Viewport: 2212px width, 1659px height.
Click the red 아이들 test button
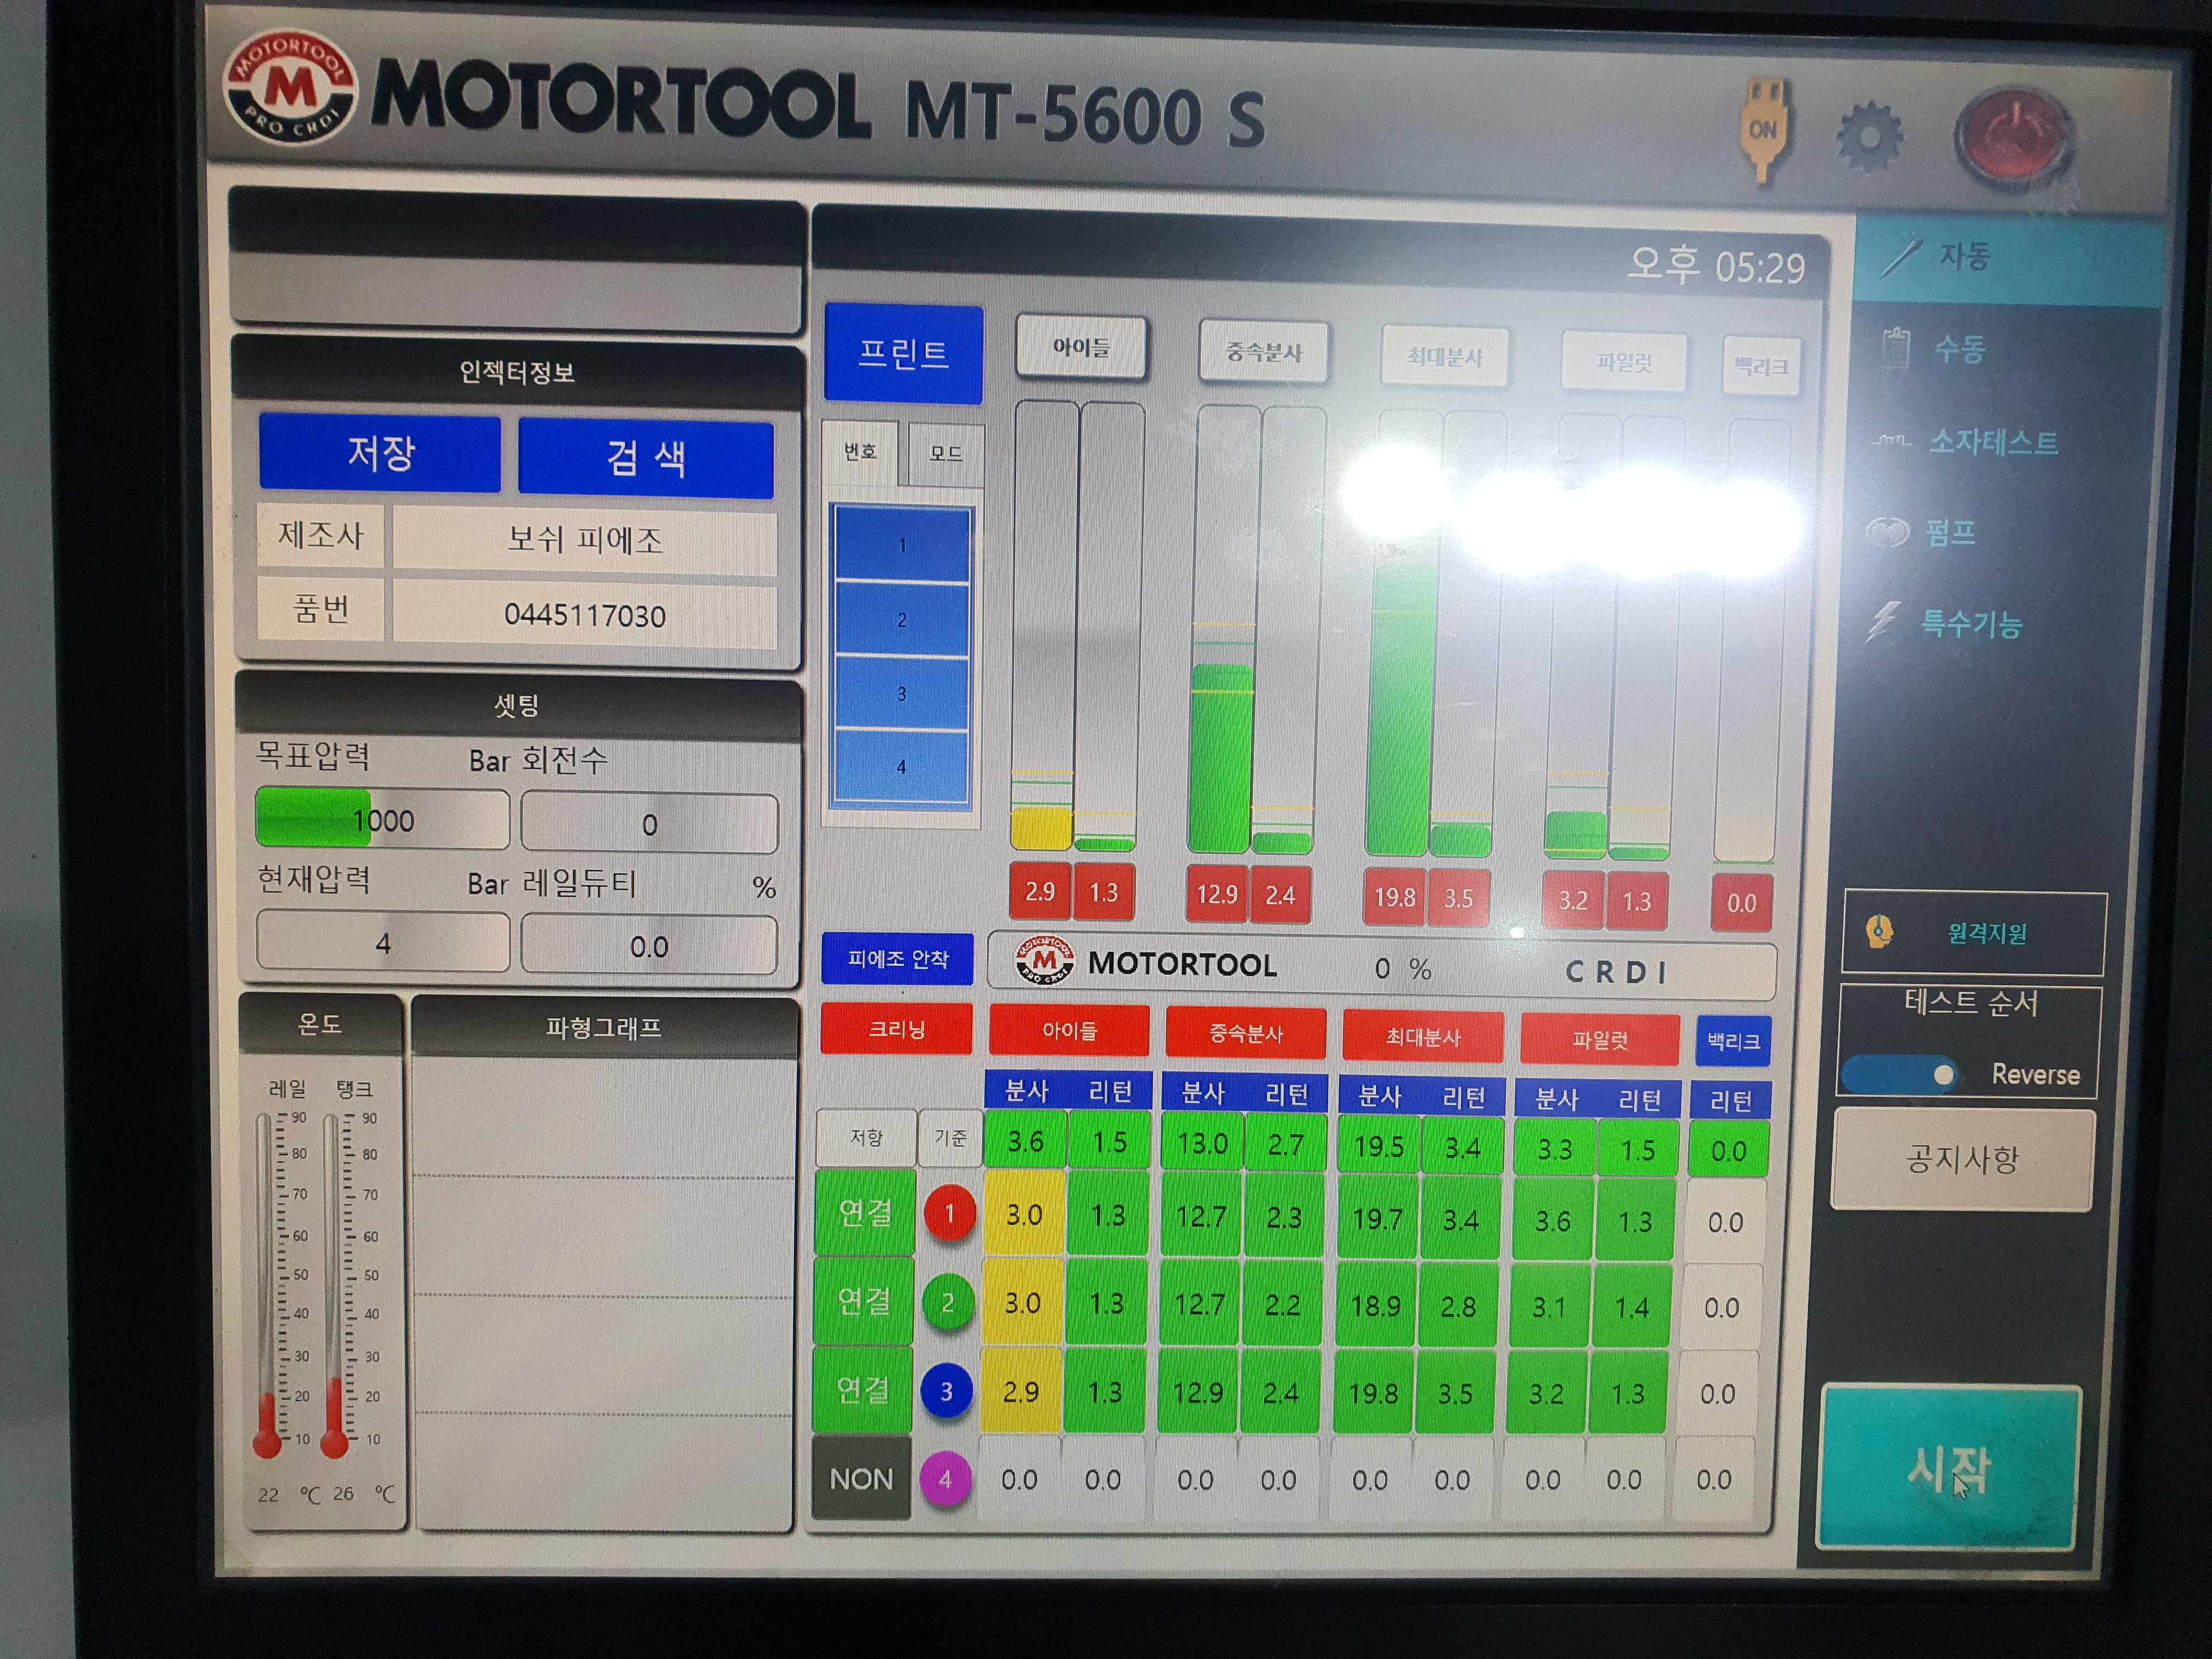1069,1030
